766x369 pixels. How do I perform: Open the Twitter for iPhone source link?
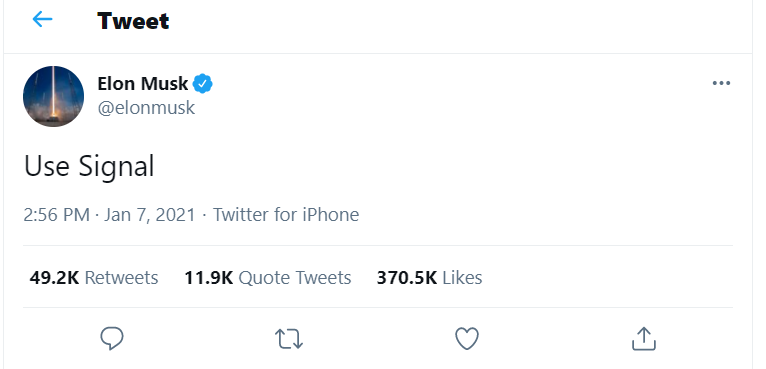pyautogui.click(x=286, y=215)
